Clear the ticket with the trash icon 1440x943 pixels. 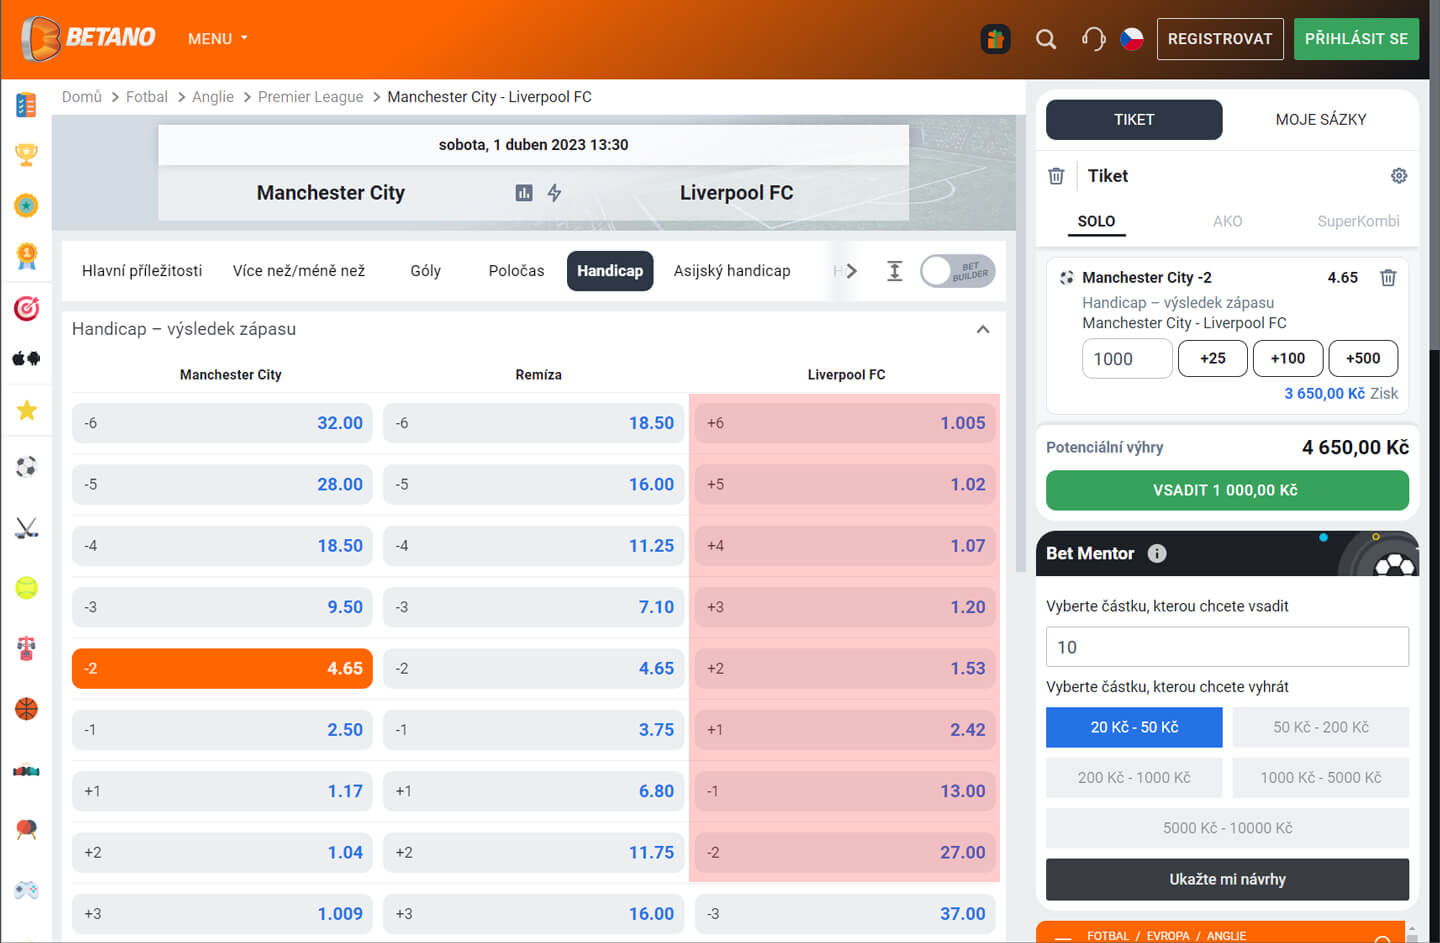click(x=1056, y=176)
